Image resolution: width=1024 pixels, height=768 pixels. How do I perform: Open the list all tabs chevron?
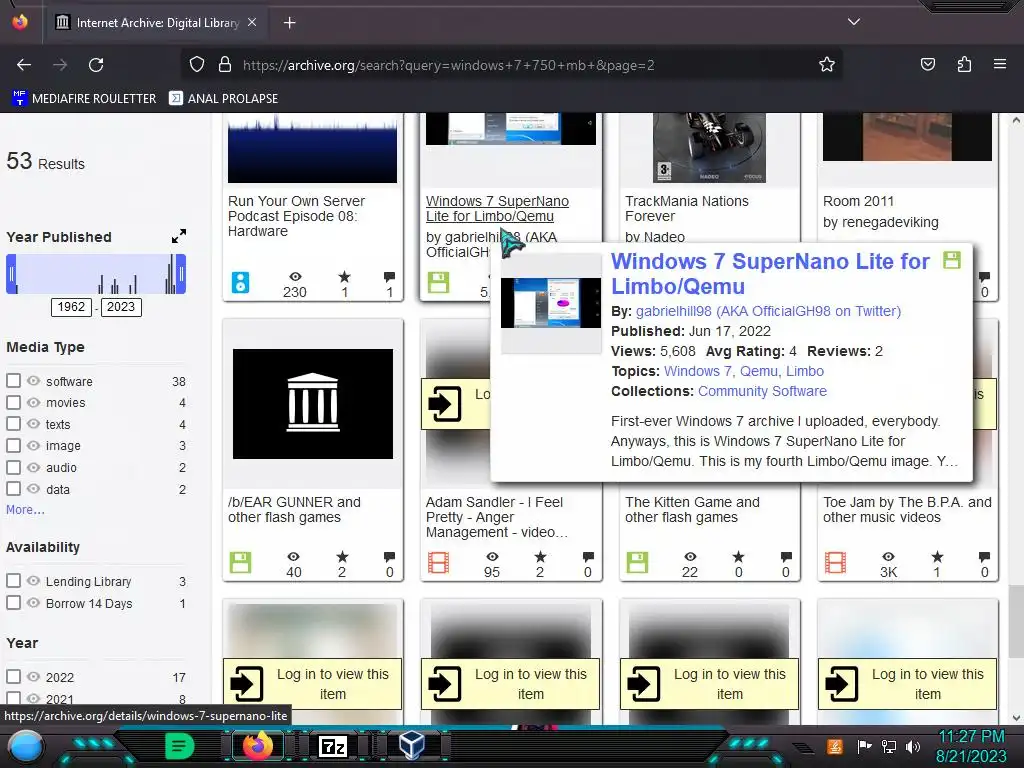854,22
